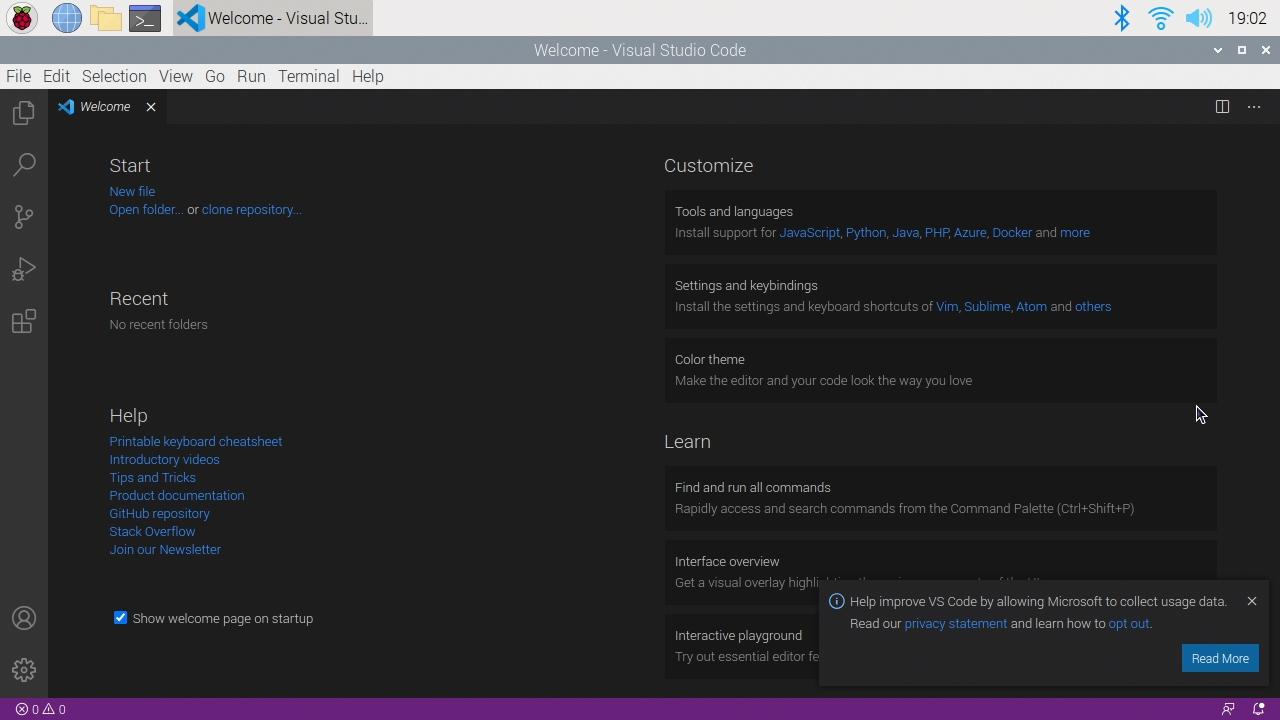Uncheck Show welcome page on startup
This screenshot has width=1280, height=720.
point(120,618)
